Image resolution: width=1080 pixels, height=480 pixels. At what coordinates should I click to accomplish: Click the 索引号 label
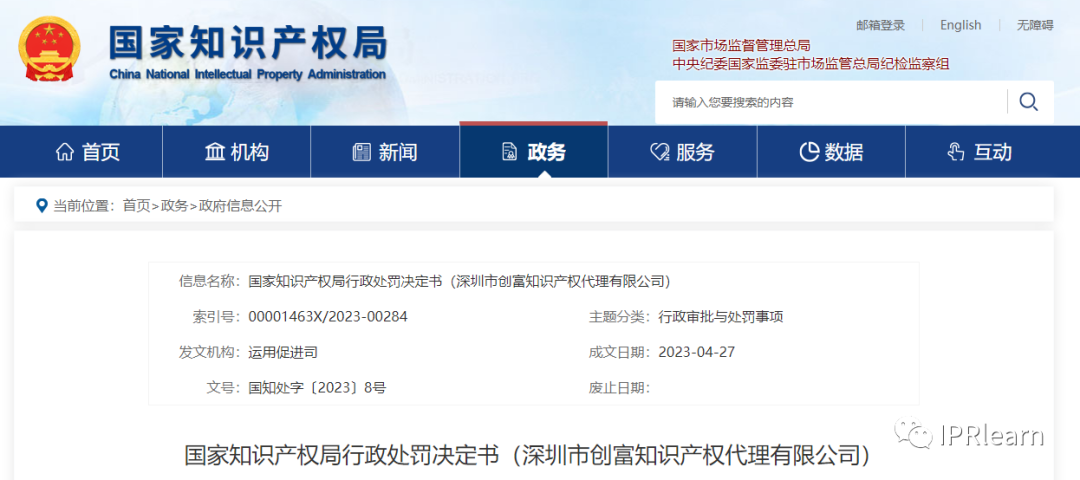click(216, 317)
